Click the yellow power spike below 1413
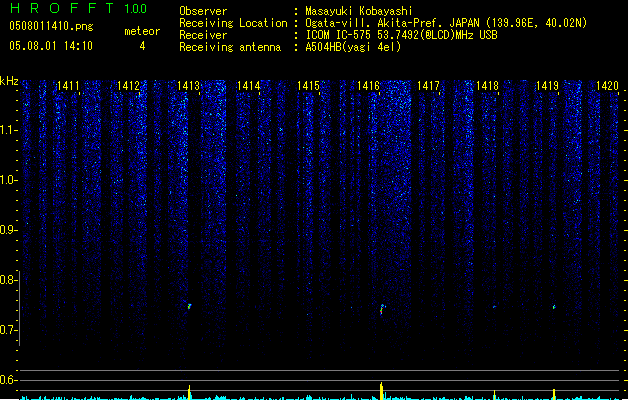Image resolution: width=629 pixels, height=400 pixels. pyautogui.click(x=189, y=392)
